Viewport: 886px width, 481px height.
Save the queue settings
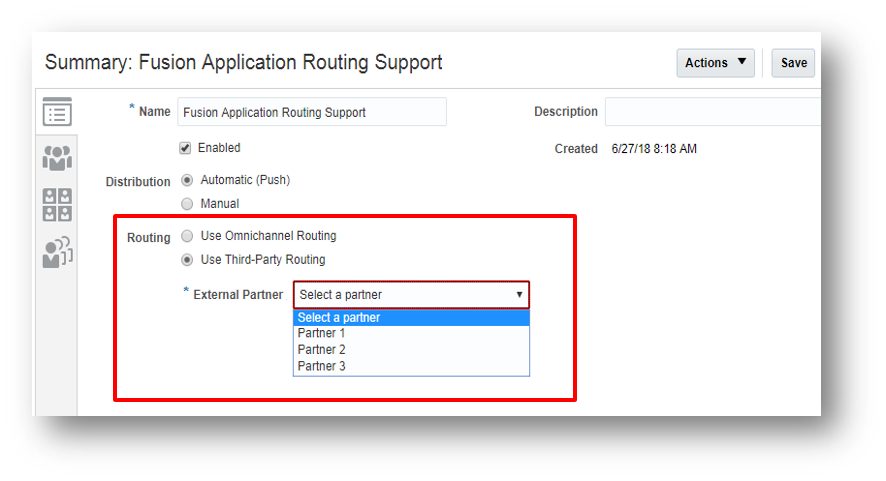(x=793, y=63)
